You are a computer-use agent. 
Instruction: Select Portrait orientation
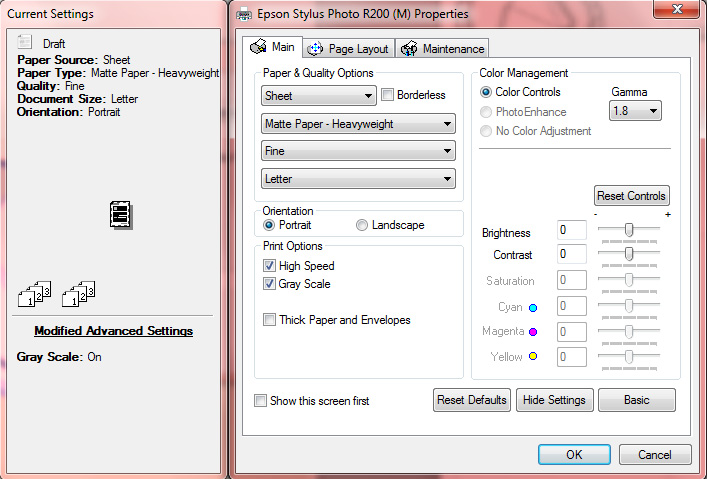[x=269, y=225]
